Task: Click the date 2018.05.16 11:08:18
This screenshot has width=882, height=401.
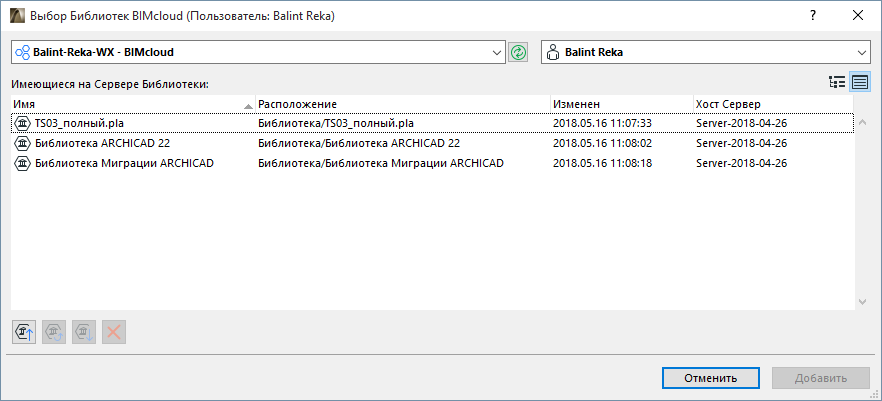Action: click(602, 164)
